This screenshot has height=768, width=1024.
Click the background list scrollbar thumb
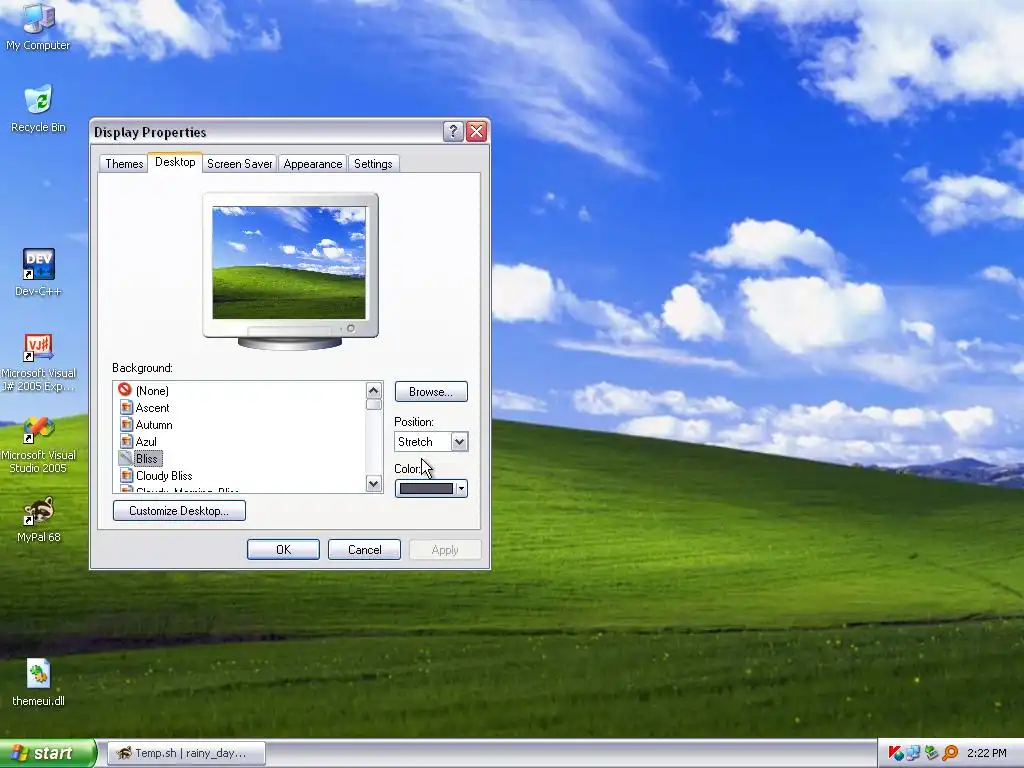point(374,405)
